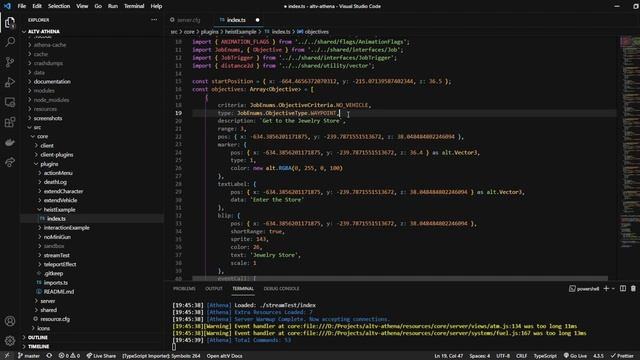This screenshot has height=360, width=640.
Task: Start Live Share from status bar
Action: [x=101, y=356]
